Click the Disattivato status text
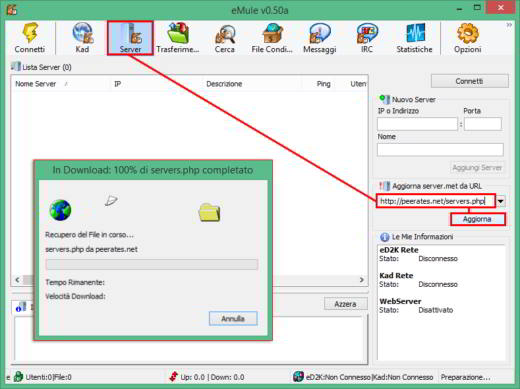 point(436,310)
